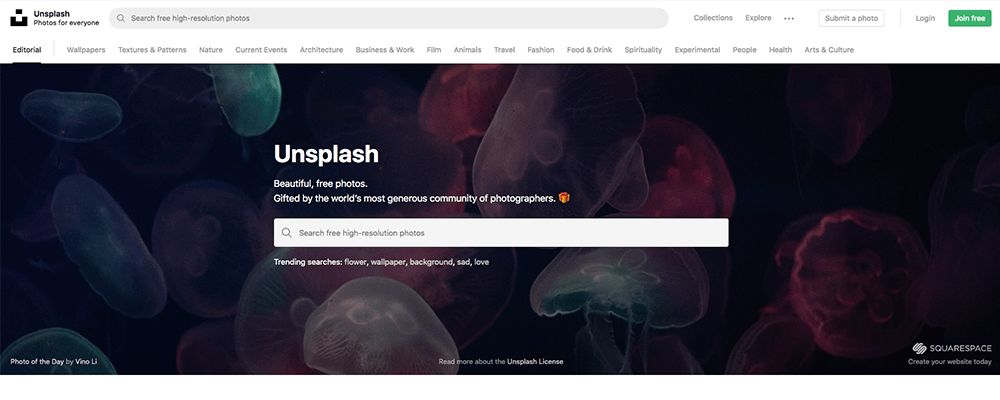This screenshot has width=1000, height=400.
Task: Click the trending search 'flower'
Action: (x=355, y=262)
